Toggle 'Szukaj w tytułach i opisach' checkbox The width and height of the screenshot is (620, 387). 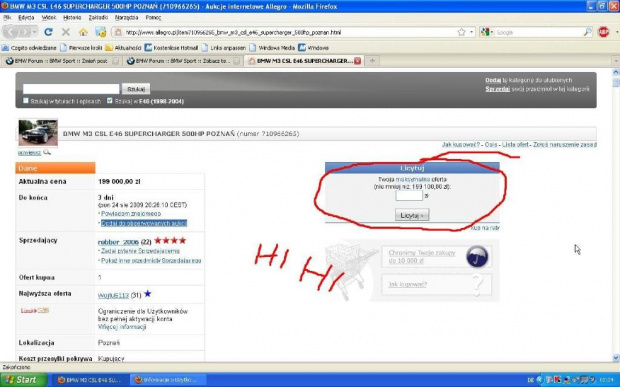(x=26, y=101)
